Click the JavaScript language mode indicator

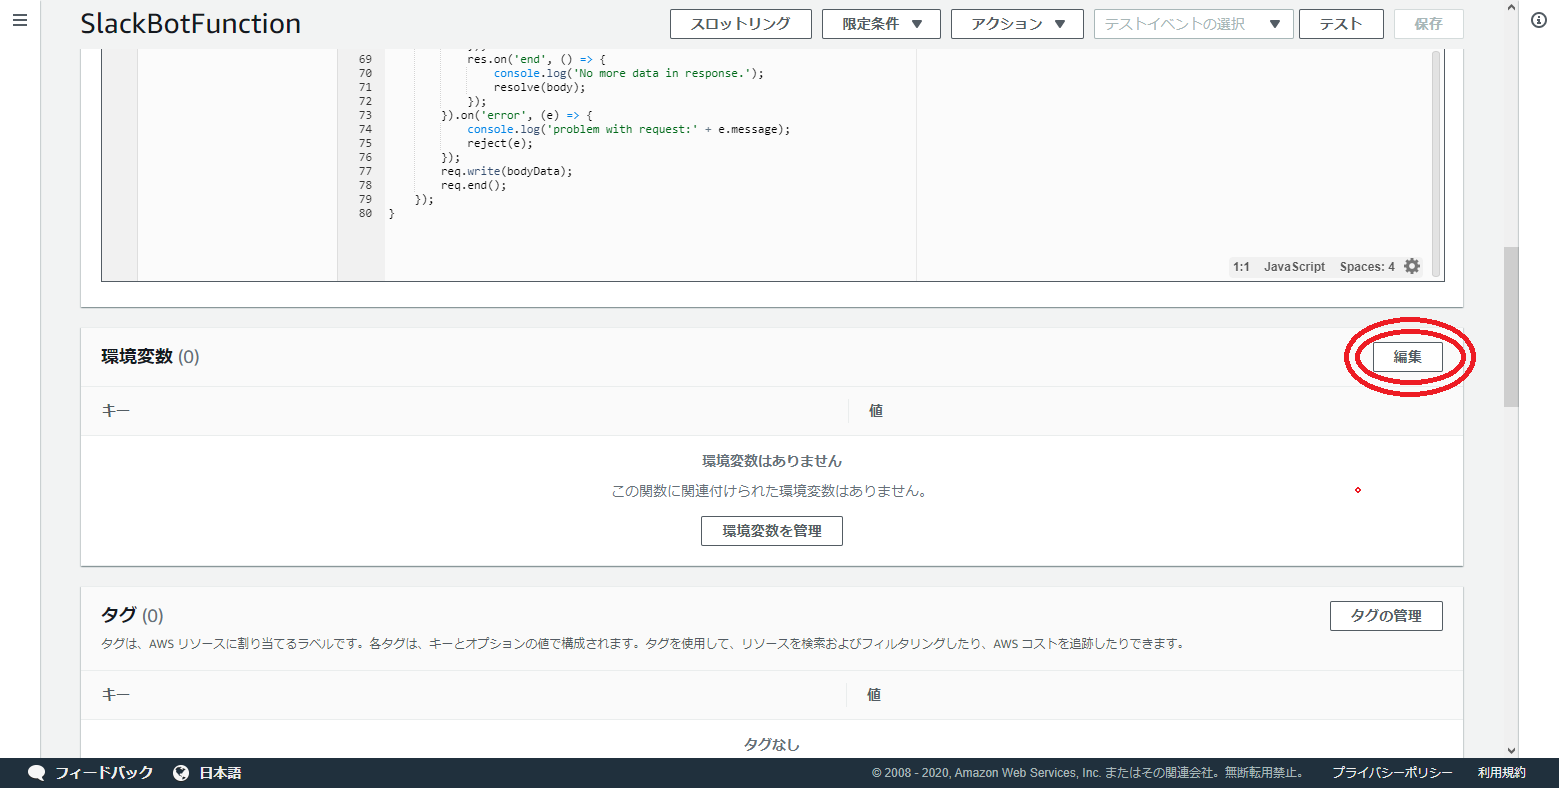click(1294, 267)
